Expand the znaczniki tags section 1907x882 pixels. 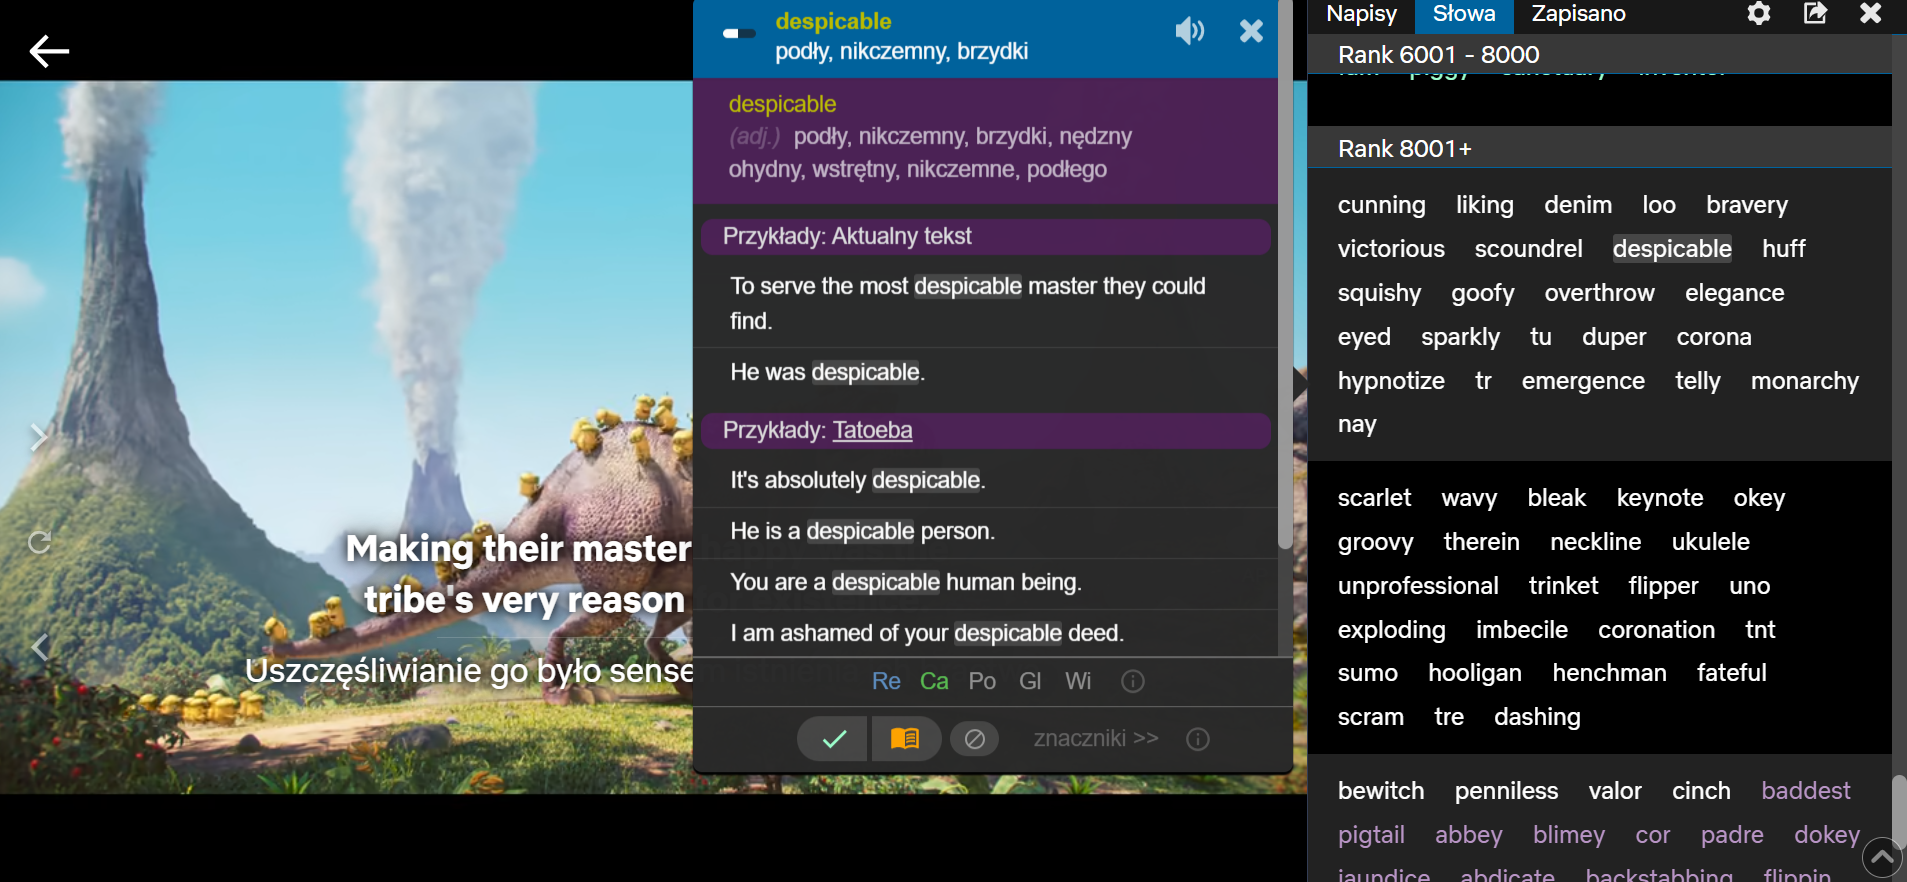[1095, 738]
